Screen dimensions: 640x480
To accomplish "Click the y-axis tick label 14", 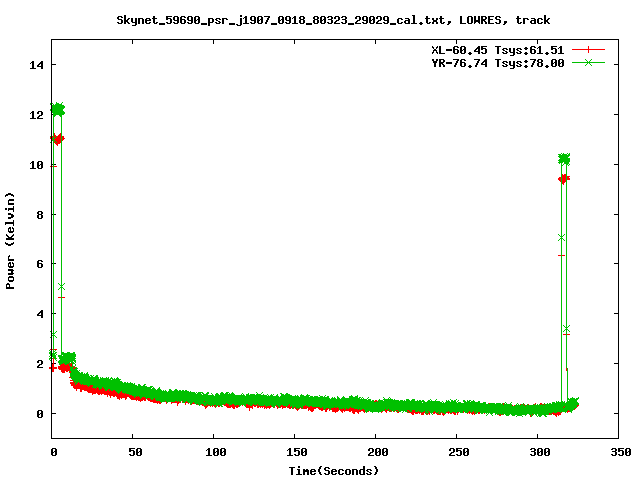I will point(36,65).
